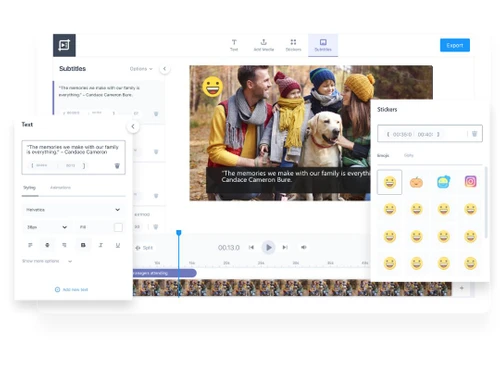
Task: Choose the highlighted smiley emoji sticker
Action: tap(389, 182)
